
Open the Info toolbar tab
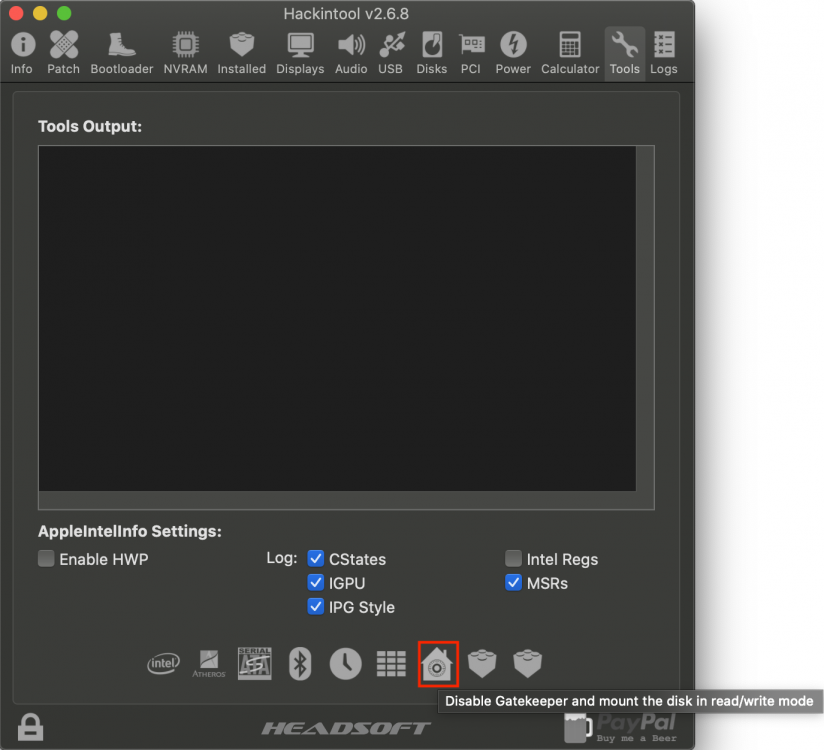22,54
